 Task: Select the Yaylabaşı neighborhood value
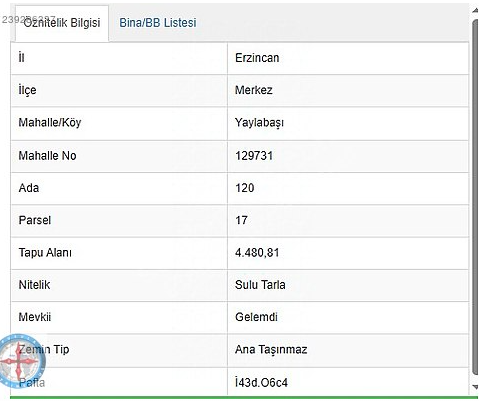(x=259, y=123)
